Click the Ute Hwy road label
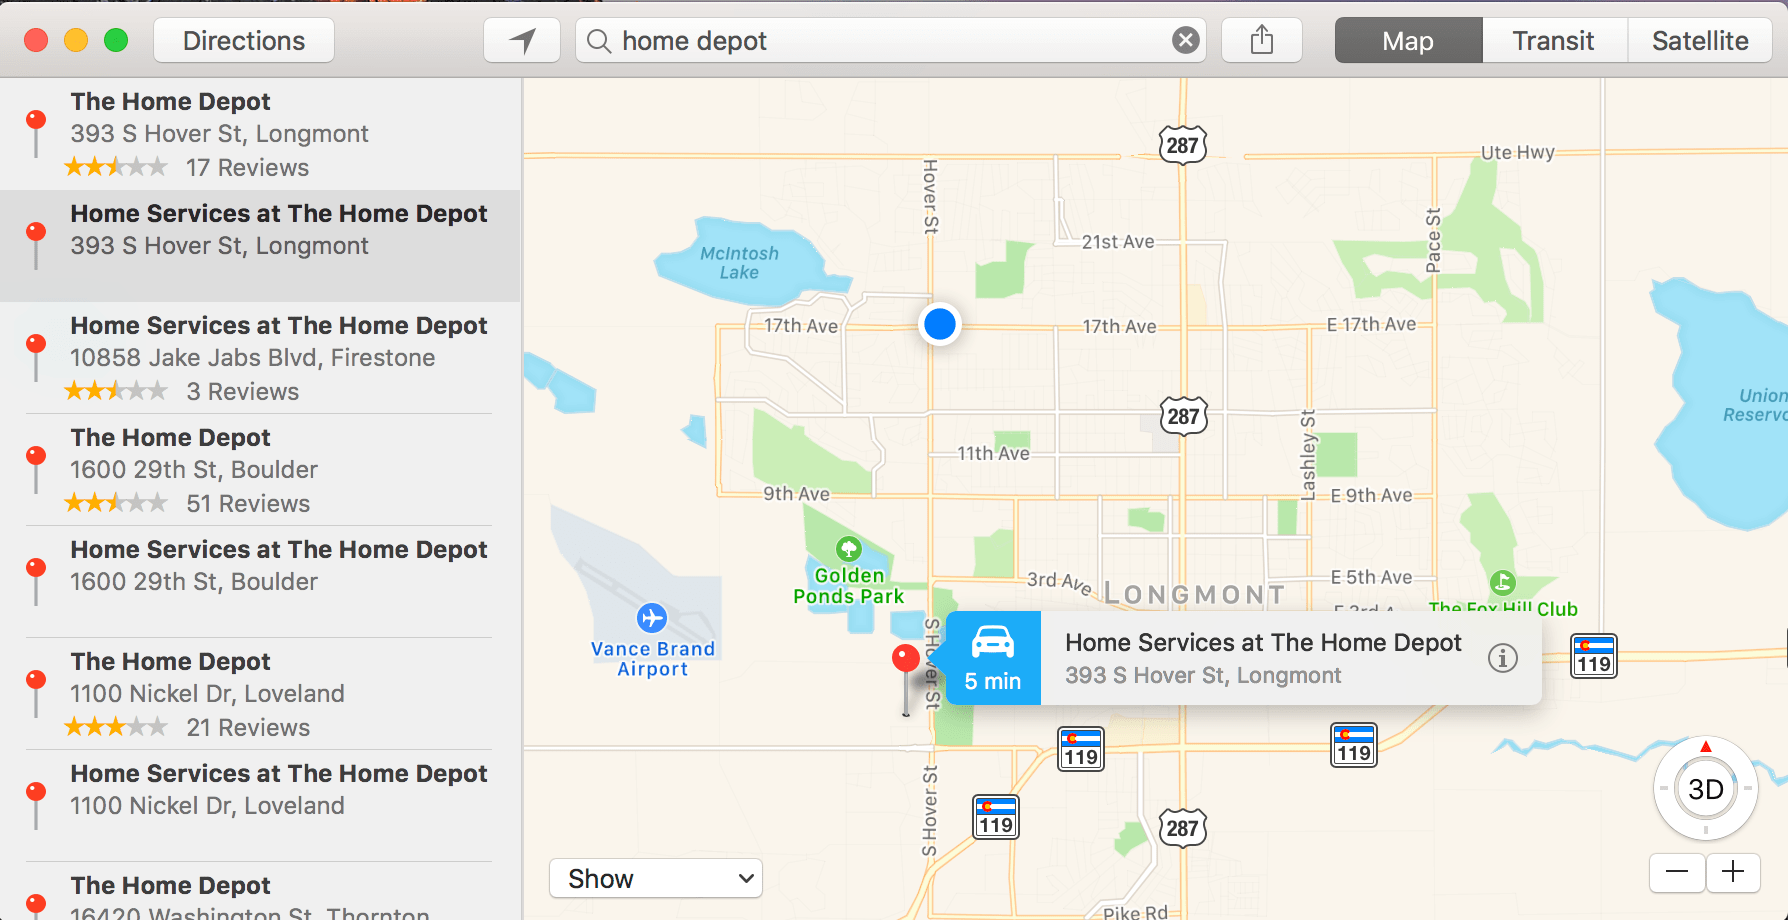1788x920 pixels. 1517,152
